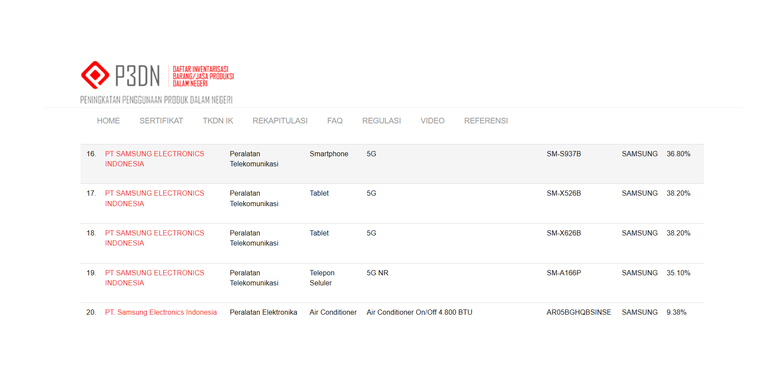Select model SM-X526B cell
This screenshot has height=390, width=780.
coord(564,194)
